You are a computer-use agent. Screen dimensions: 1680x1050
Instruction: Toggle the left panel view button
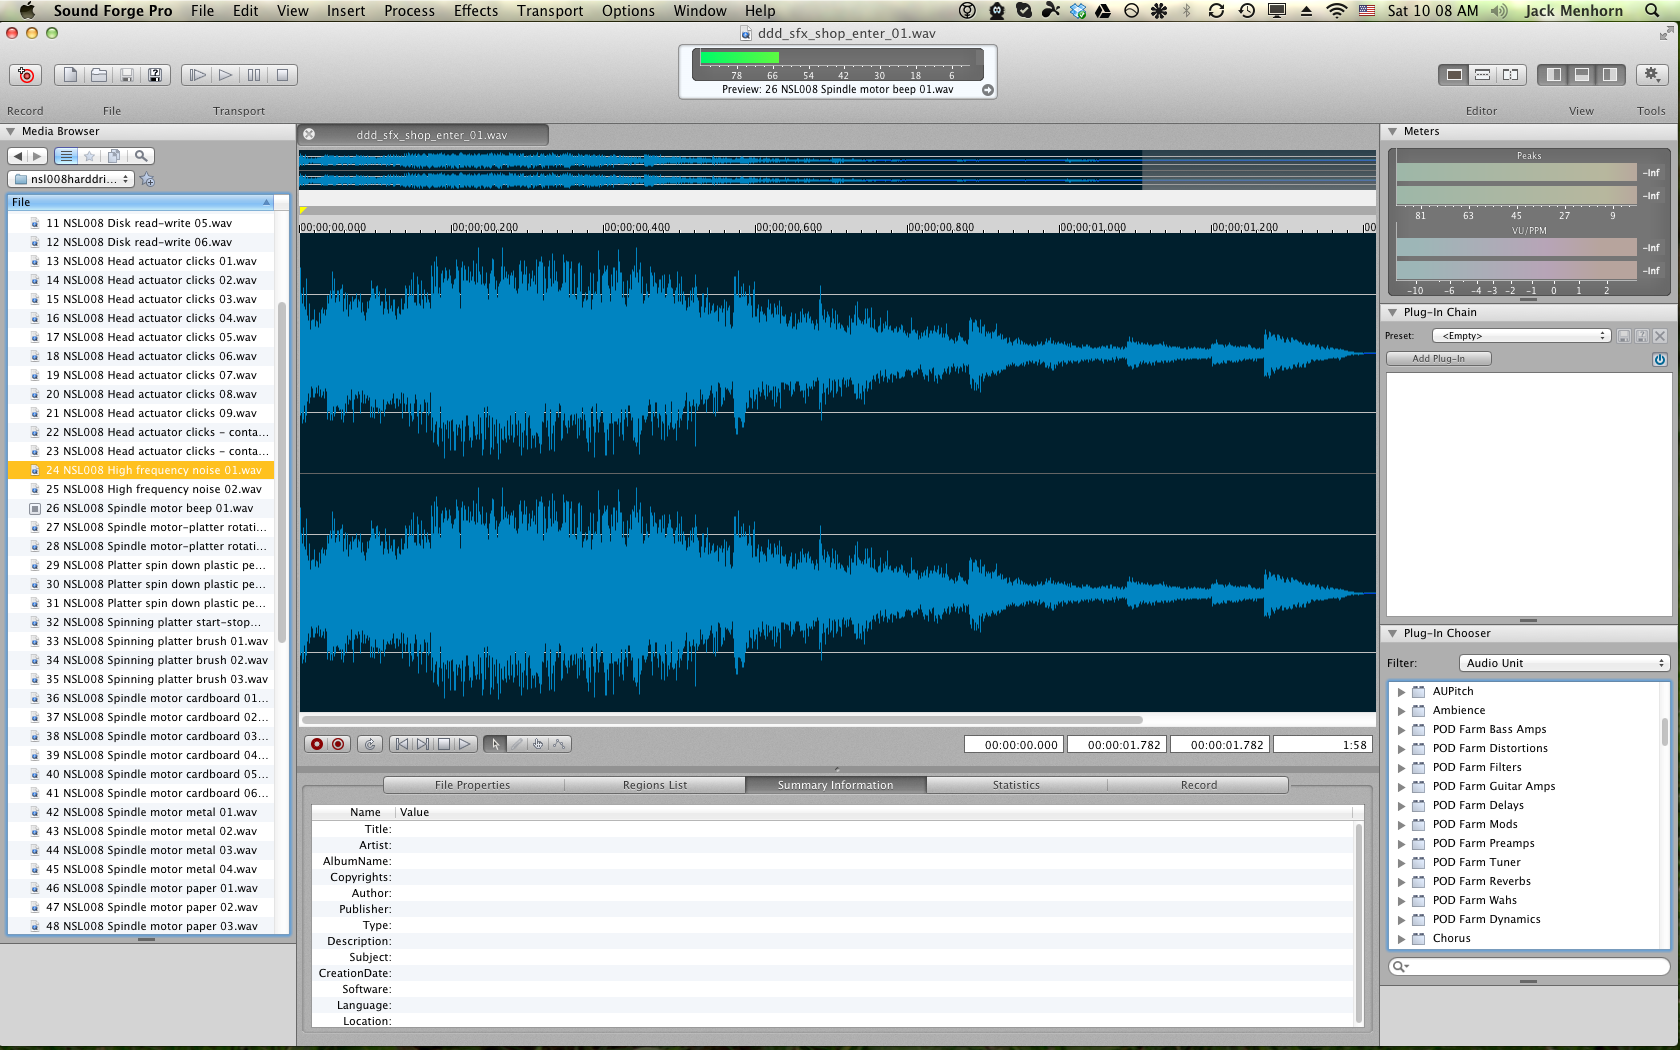coord(1553,75)
